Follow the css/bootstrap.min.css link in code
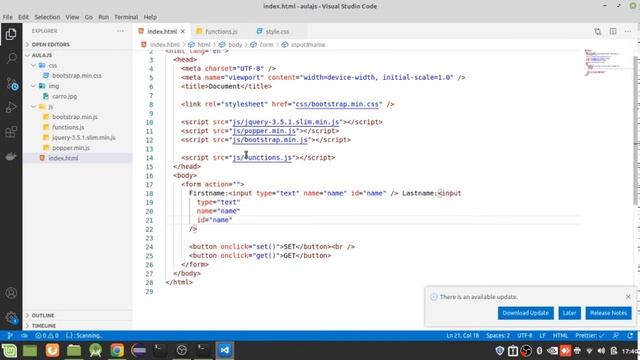This screenshot has height=360, width=640. [x=337, y=104]
